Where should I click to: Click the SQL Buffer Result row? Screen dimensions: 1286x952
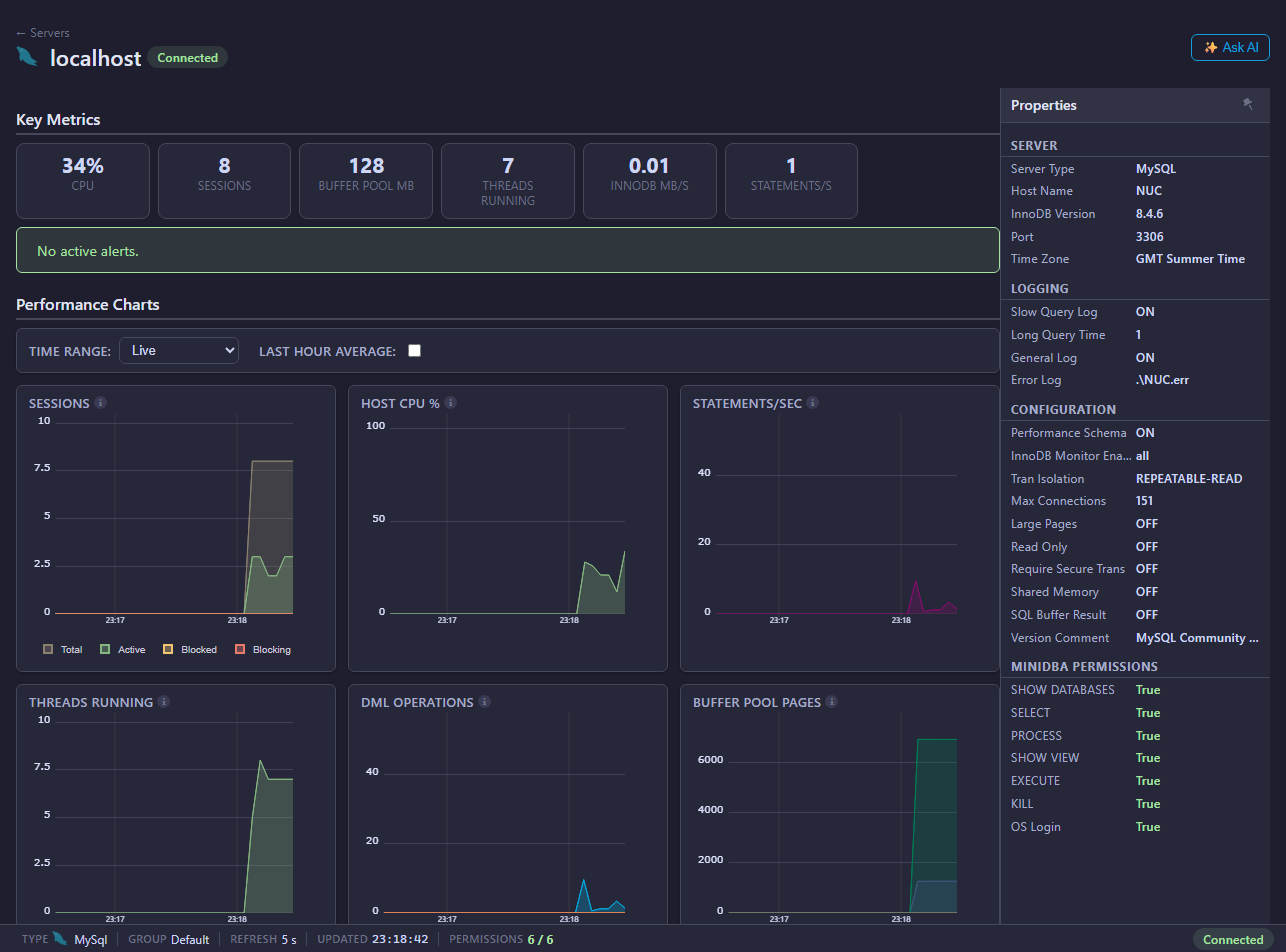click(1135, 615)
